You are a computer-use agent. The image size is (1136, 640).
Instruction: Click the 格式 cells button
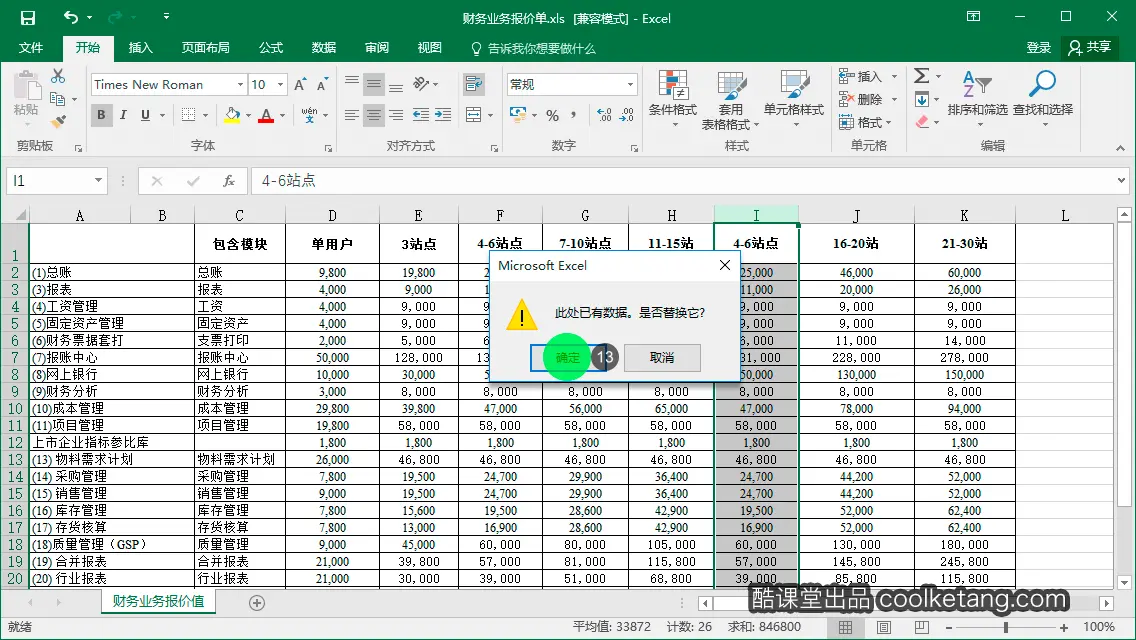pos(868,122)
